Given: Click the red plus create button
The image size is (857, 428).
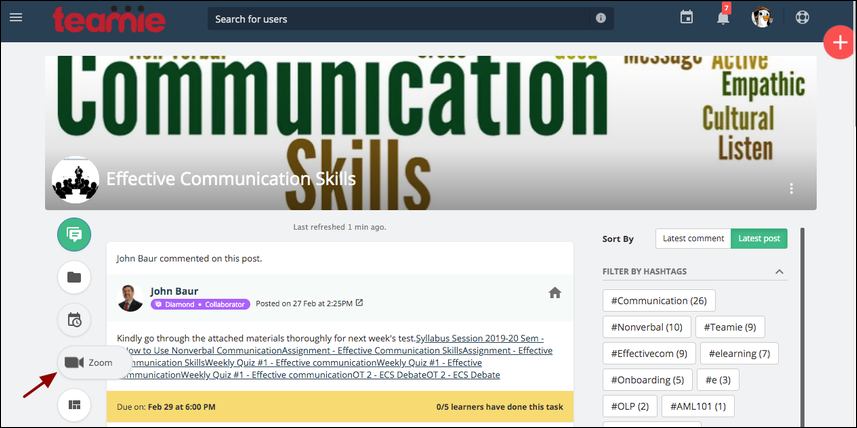Looking at the screenshot, I should (x=839, y=42).
